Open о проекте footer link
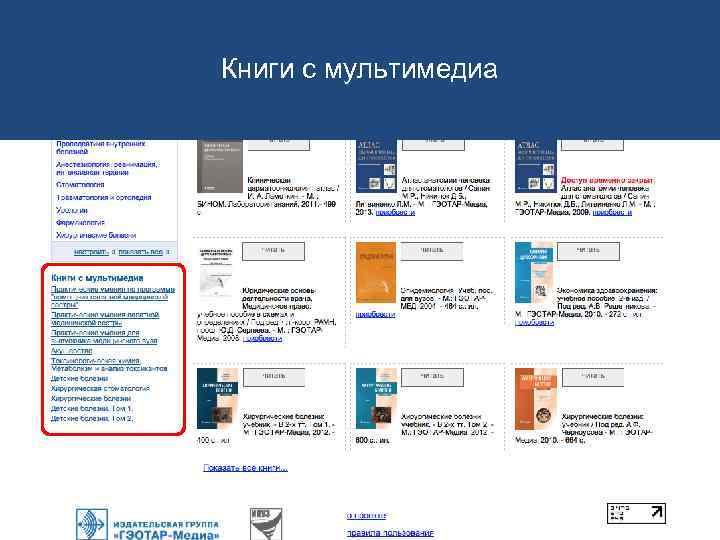The width and height of the screenshot is (720, 540). [366, 516]
